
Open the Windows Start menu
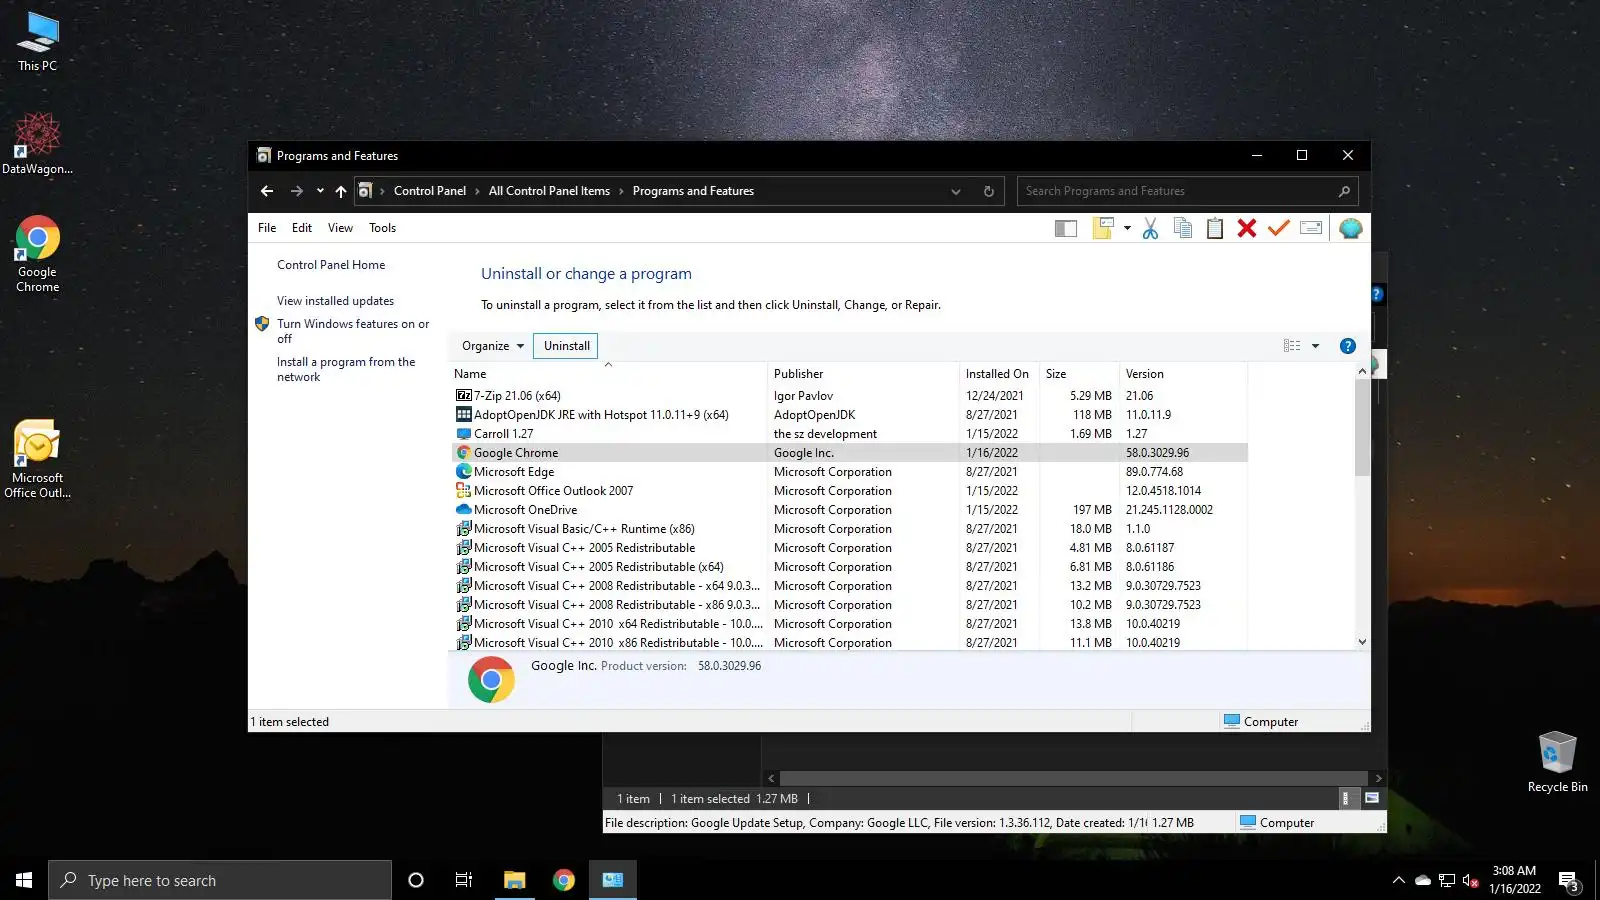24,880
